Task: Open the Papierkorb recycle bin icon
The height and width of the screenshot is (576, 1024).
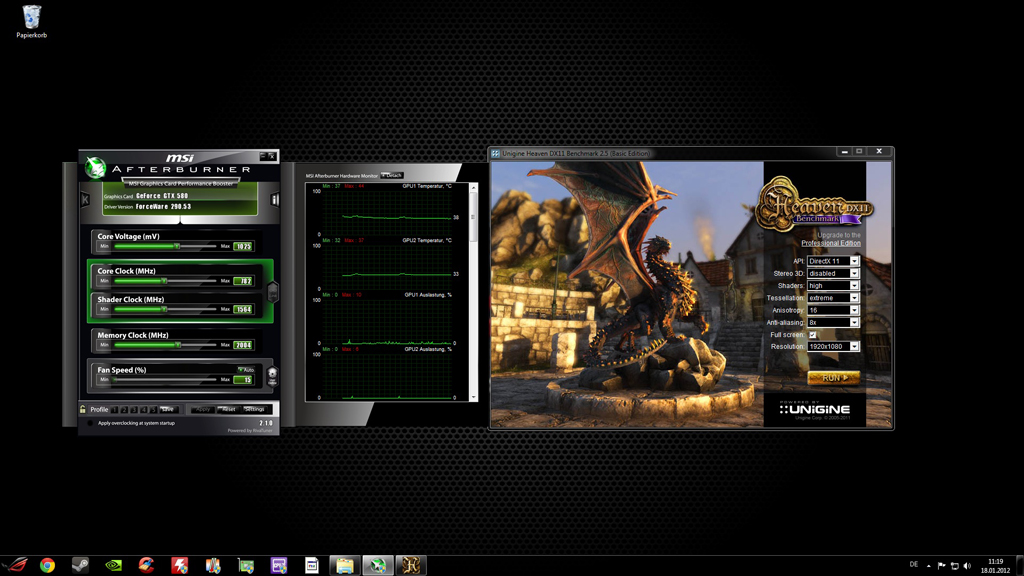Action: (31, 22)
